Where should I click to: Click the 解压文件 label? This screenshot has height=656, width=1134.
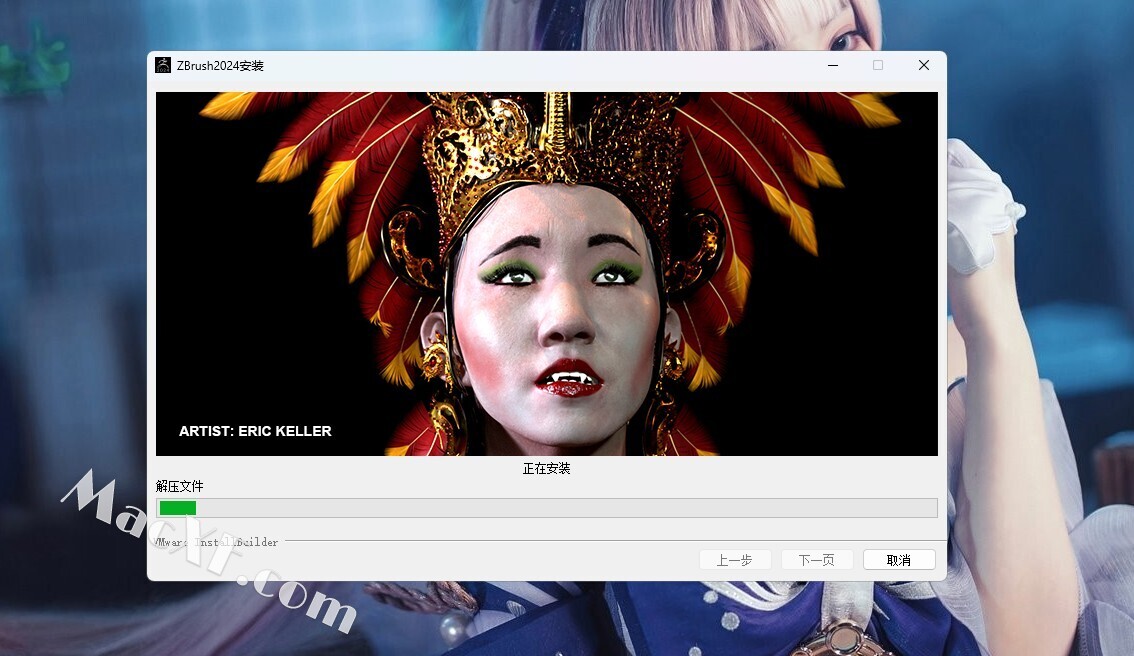(179, 486)
